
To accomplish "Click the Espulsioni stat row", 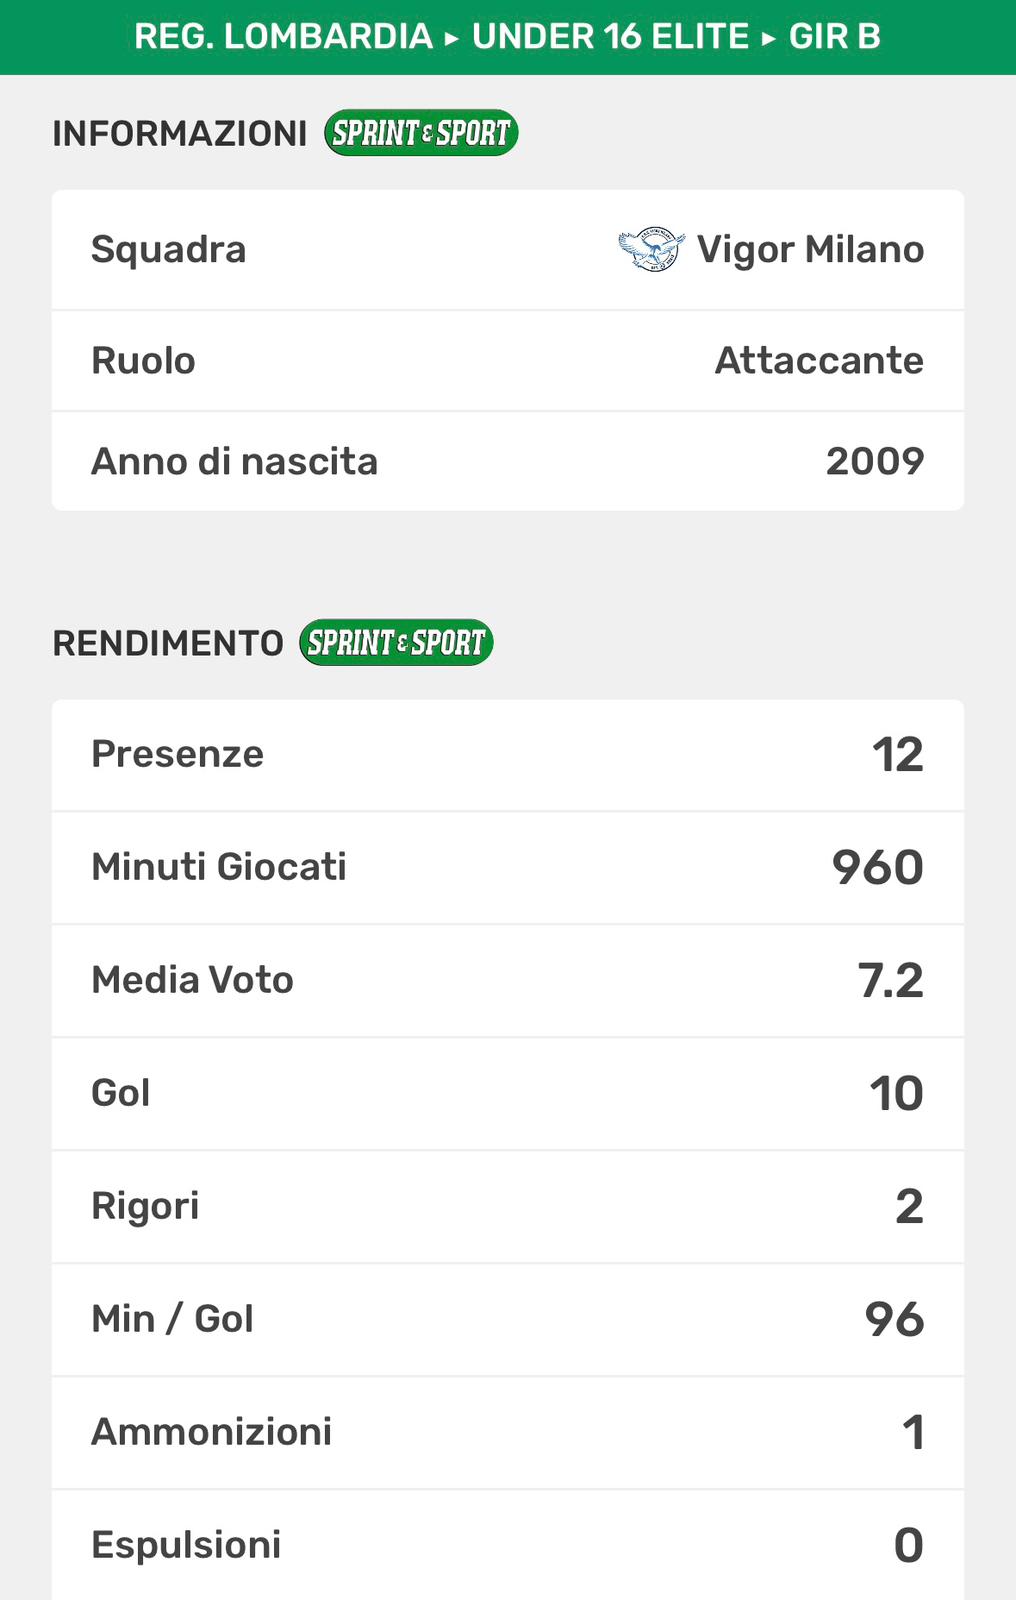I will tap(507, 1545).
